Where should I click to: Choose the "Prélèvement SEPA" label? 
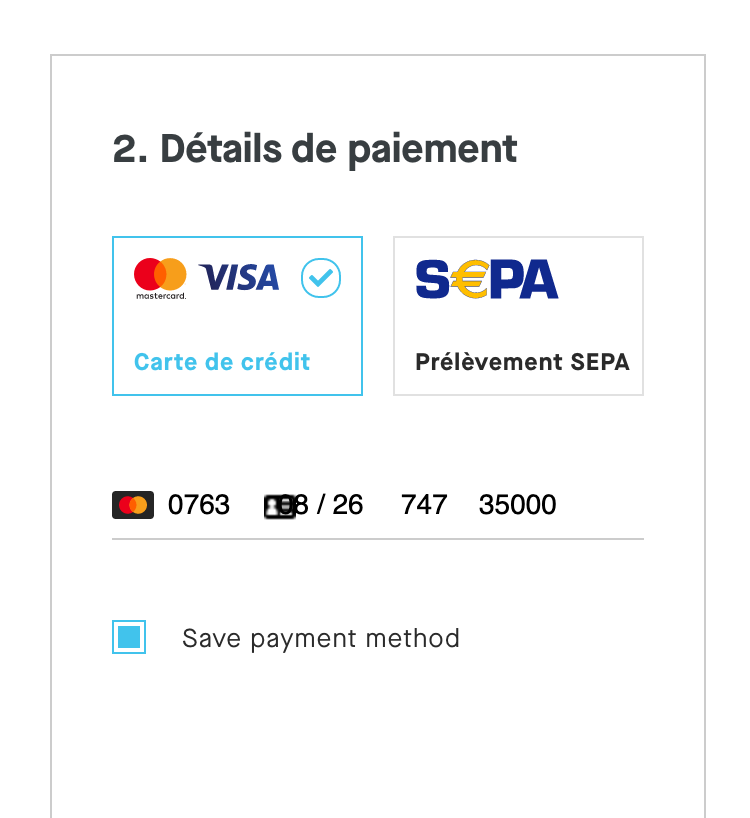click(x=522, y=362)
